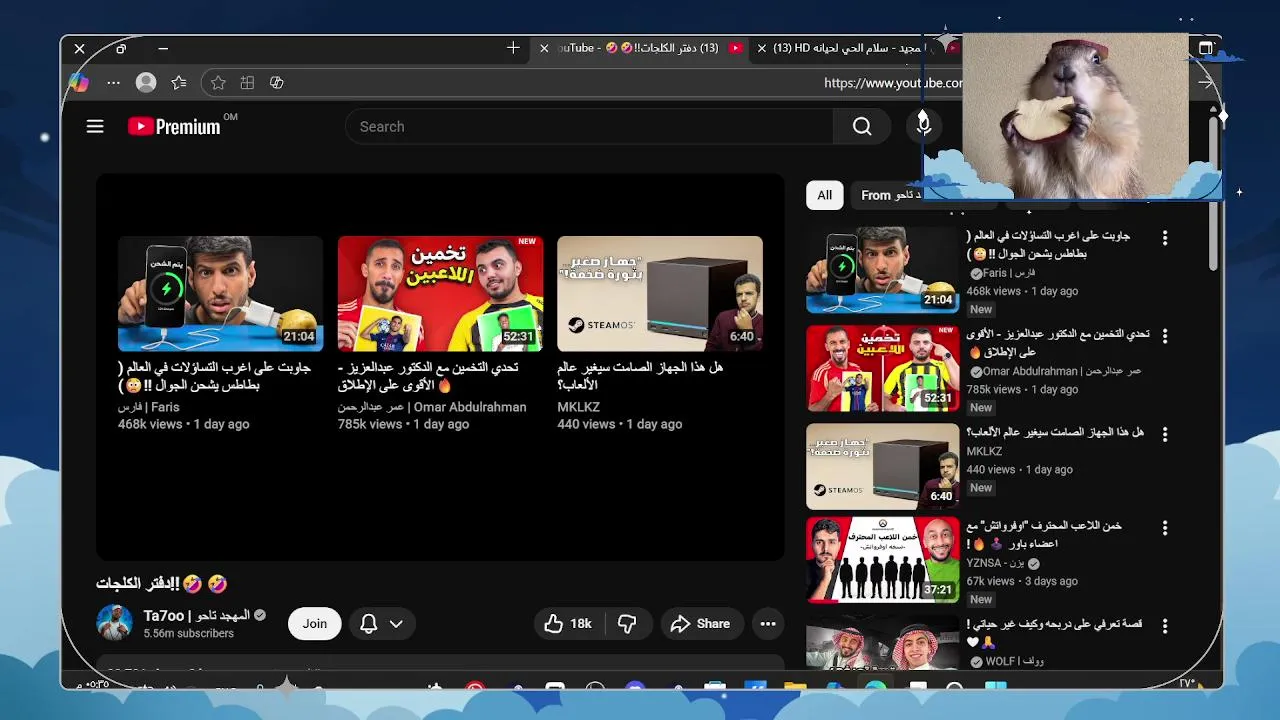Click the address bar icon beside Collections
This screenshot has height=720, width=1280.
coord(277,83)
